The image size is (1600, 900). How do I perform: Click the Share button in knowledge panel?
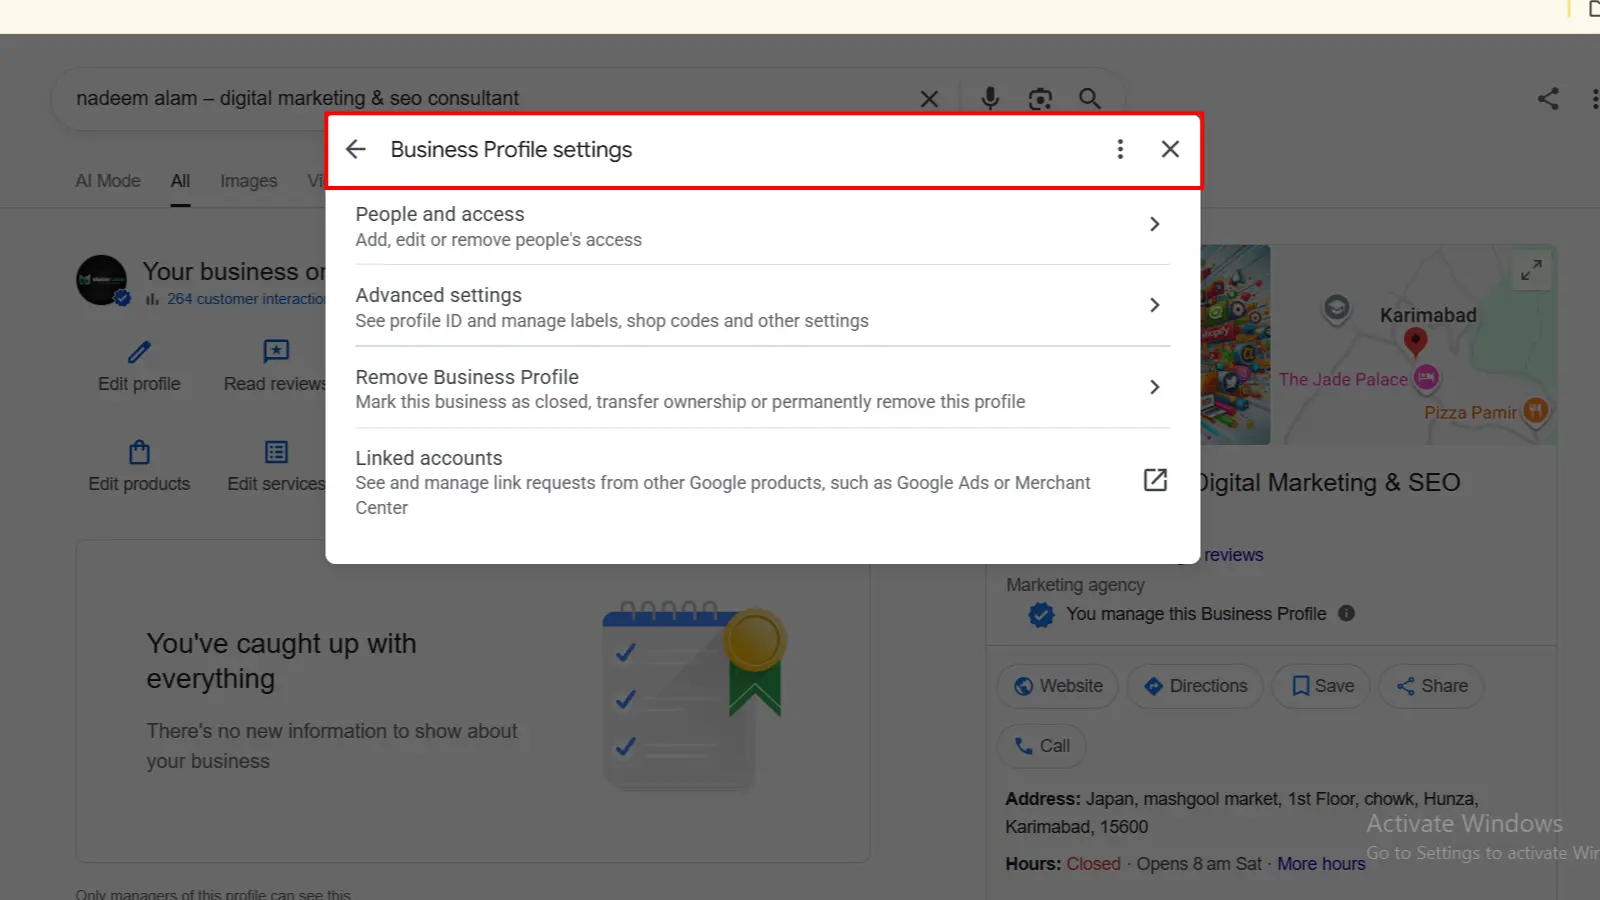[1431, 686]
